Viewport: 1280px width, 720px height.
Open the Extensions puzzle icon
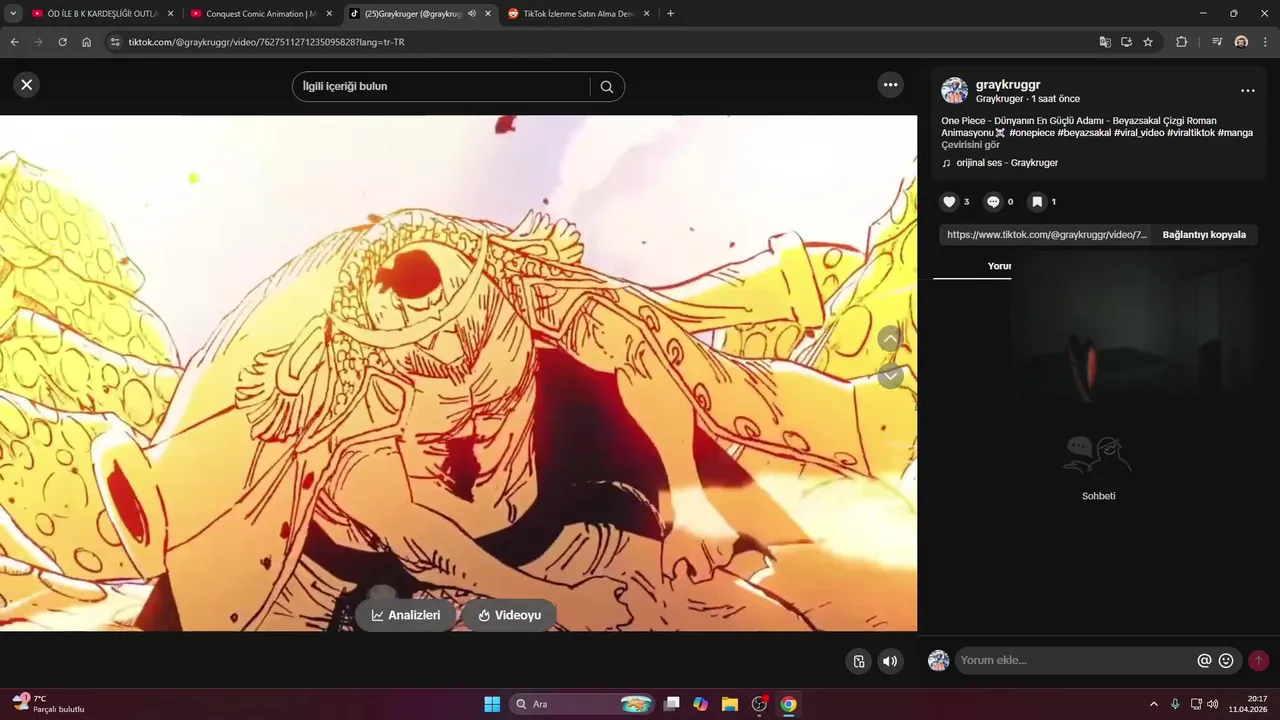[x=1181, y=42]
